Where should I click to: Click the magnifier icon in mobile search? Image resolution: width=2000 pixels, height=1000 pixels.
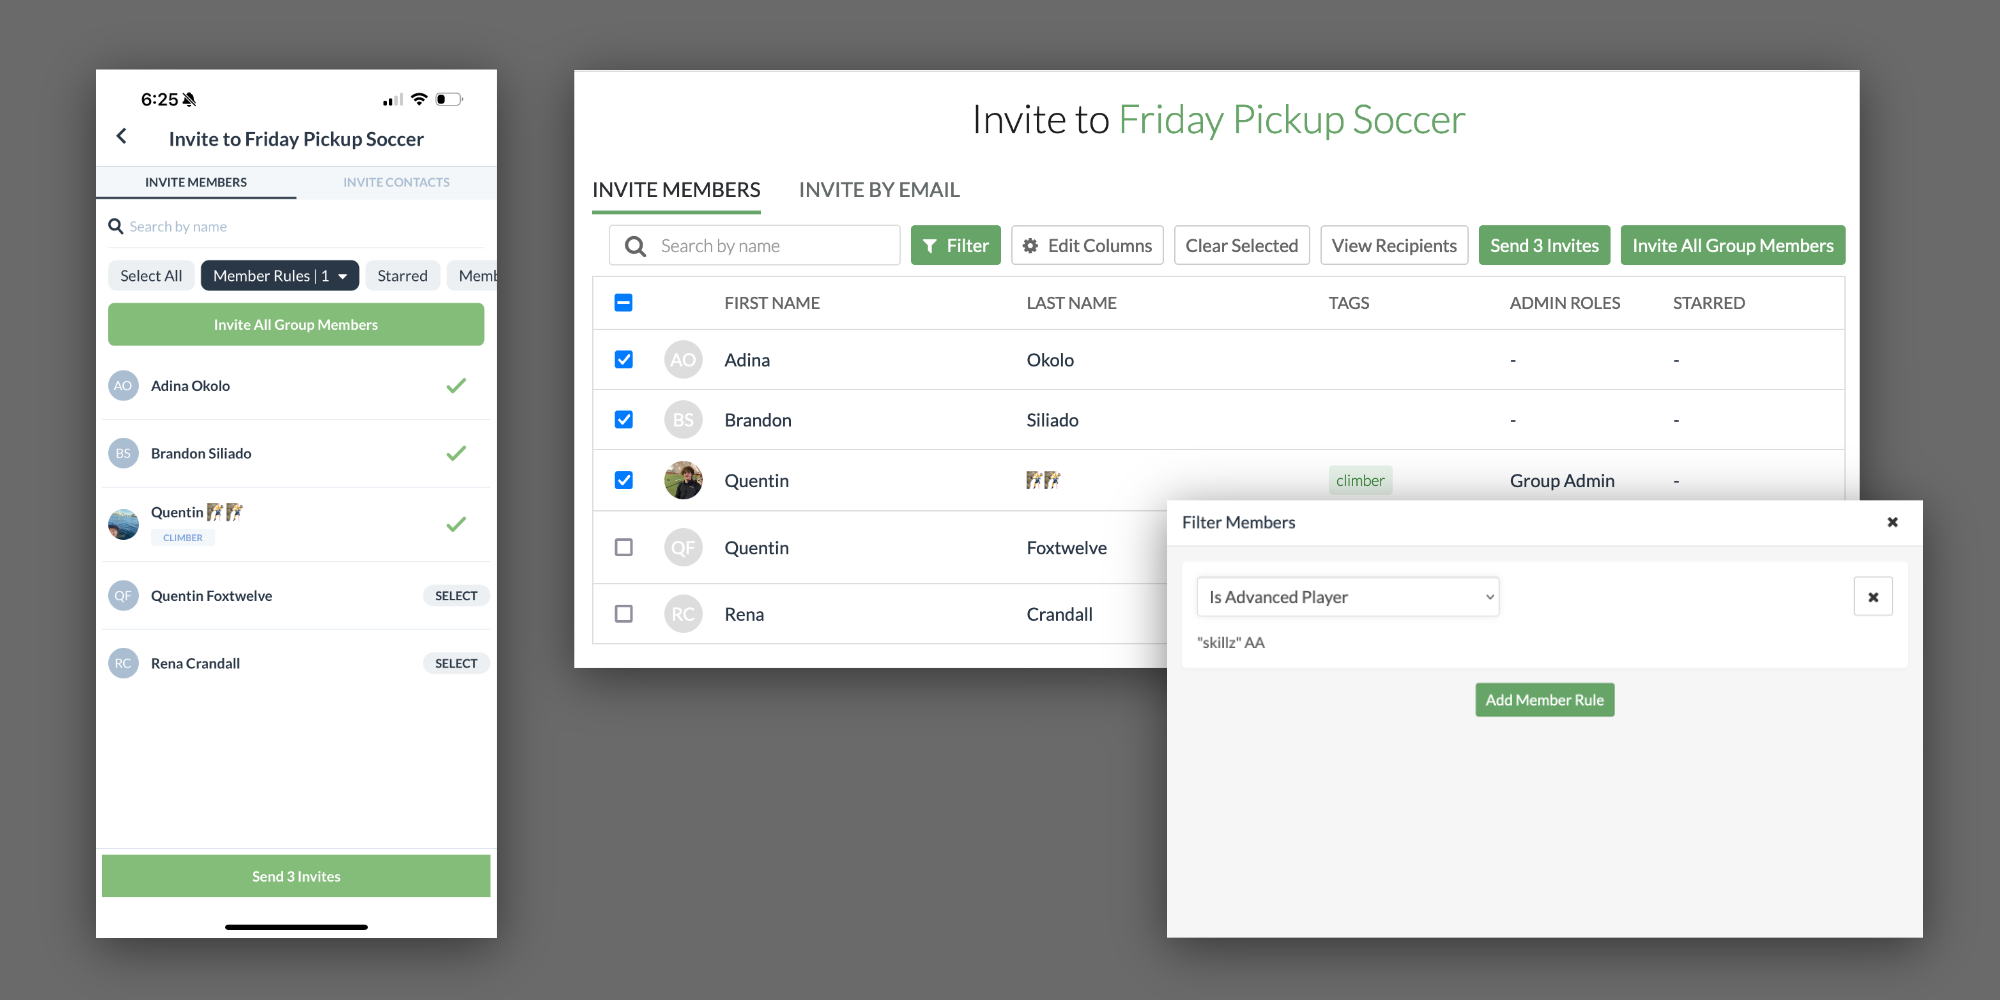(116, 227)
